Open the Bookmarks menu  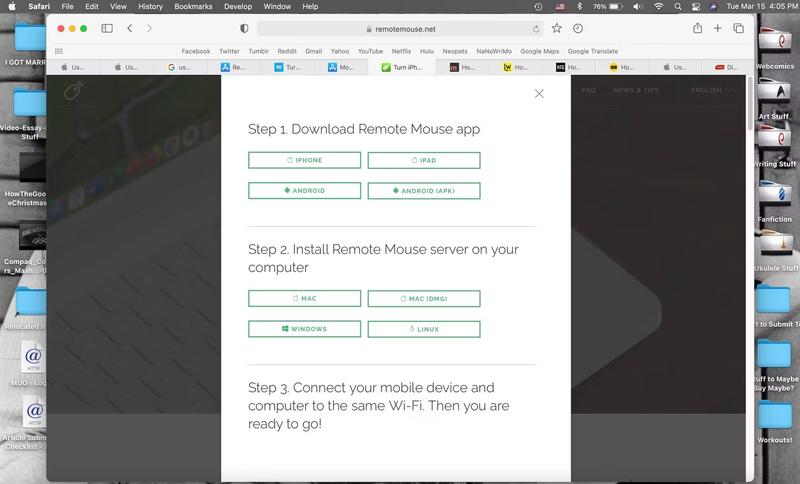pos(193,7)
